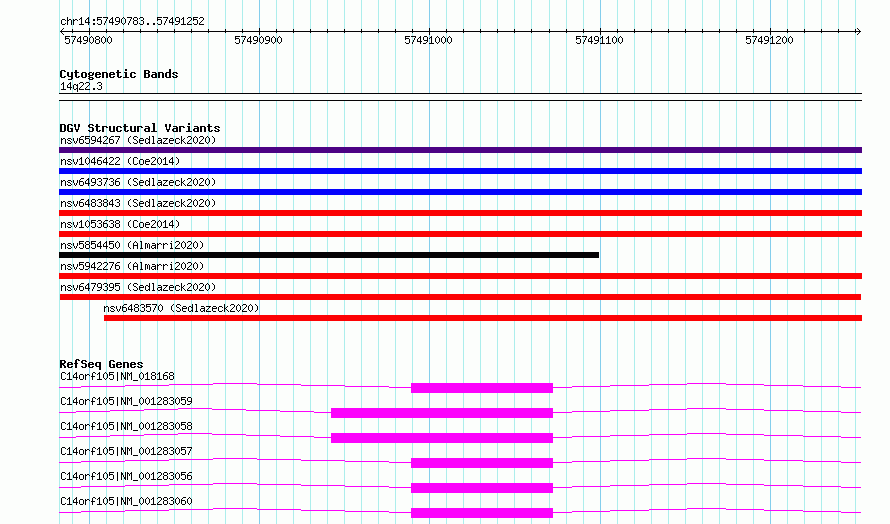Open gene label C14orf105|NM_018168
The image size is (890, 524).
pos(117,376)
